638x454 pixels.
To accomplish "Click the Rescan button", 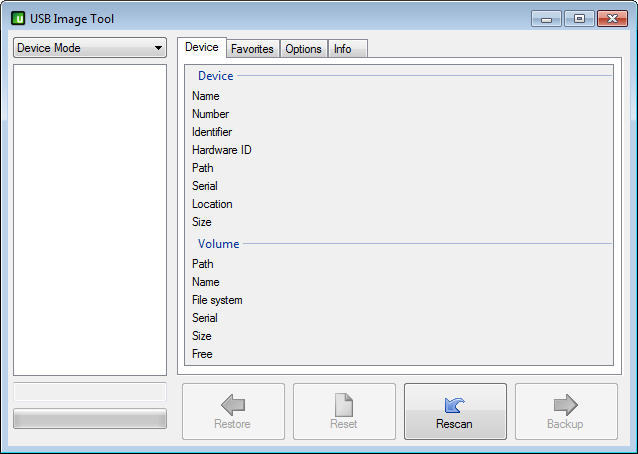I will click(x=455, y=411).
